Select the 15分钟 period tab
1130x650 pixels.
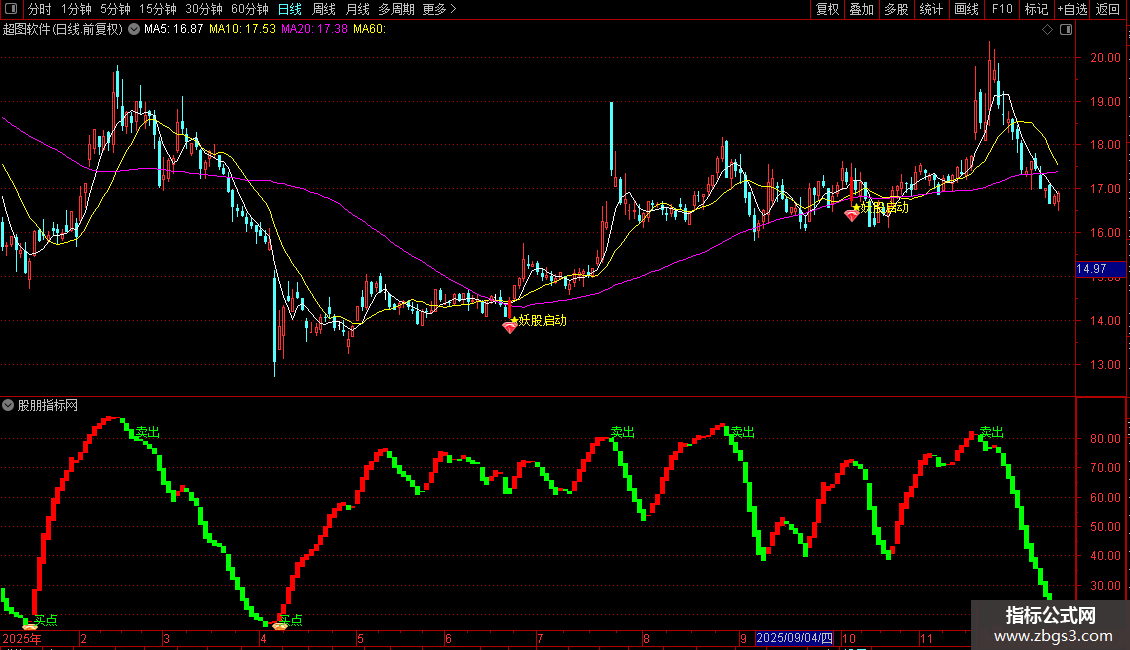click(158, 9)
